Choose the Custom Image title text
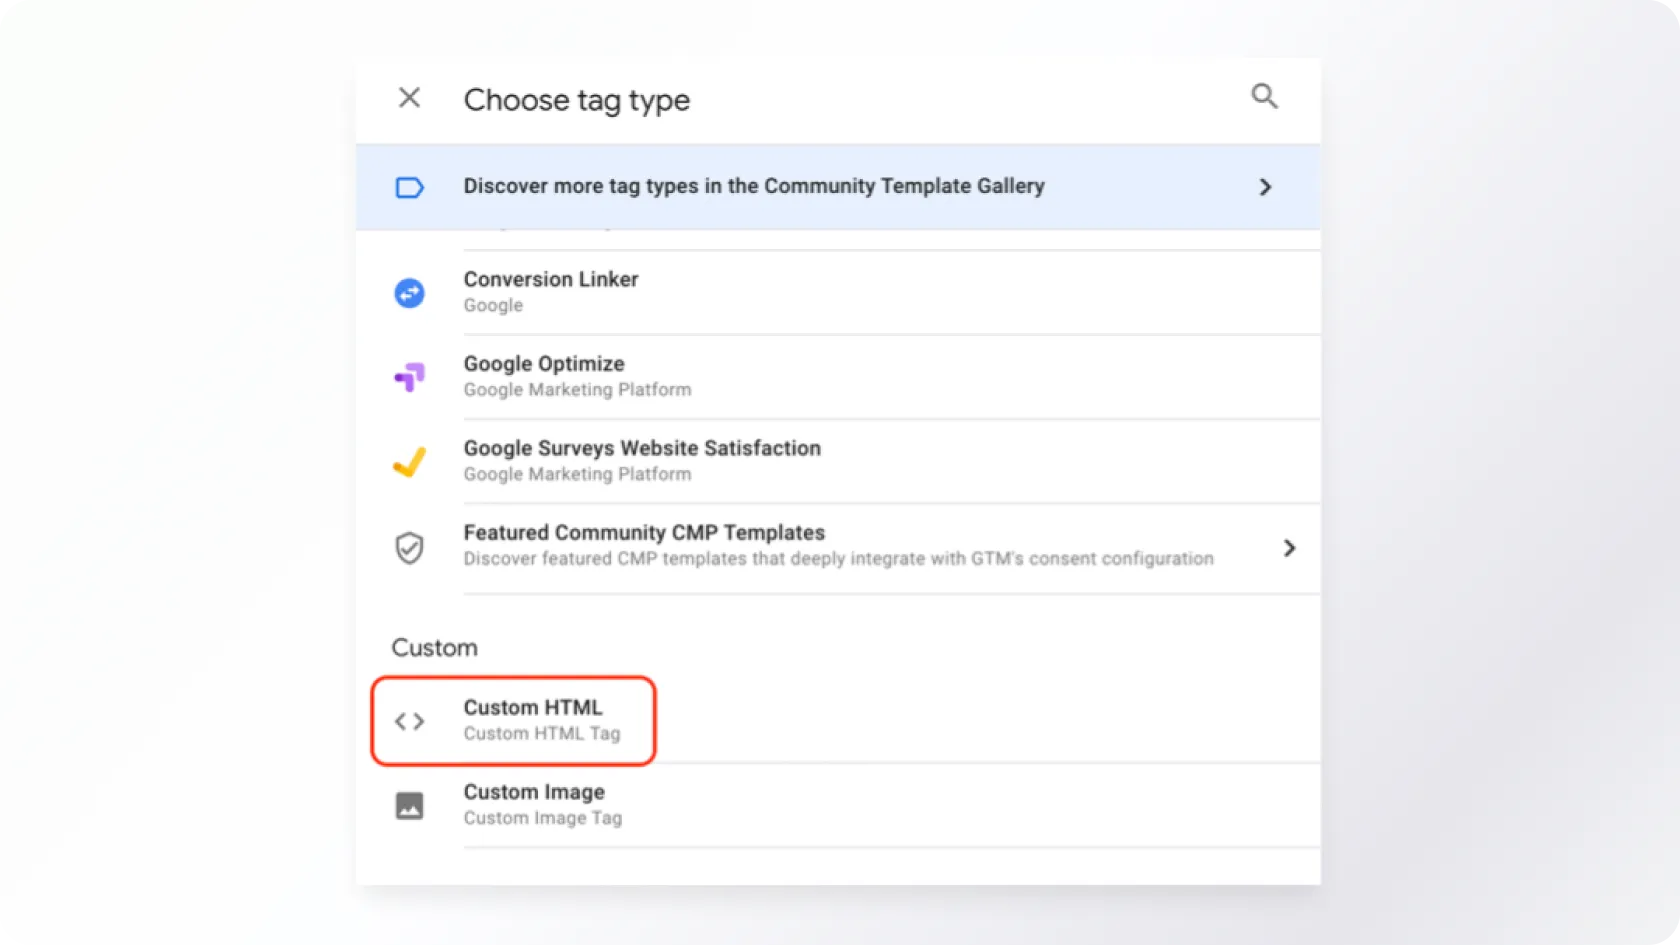The width and height of the screenshot is (1680, 945). click(x=533, y=792)
